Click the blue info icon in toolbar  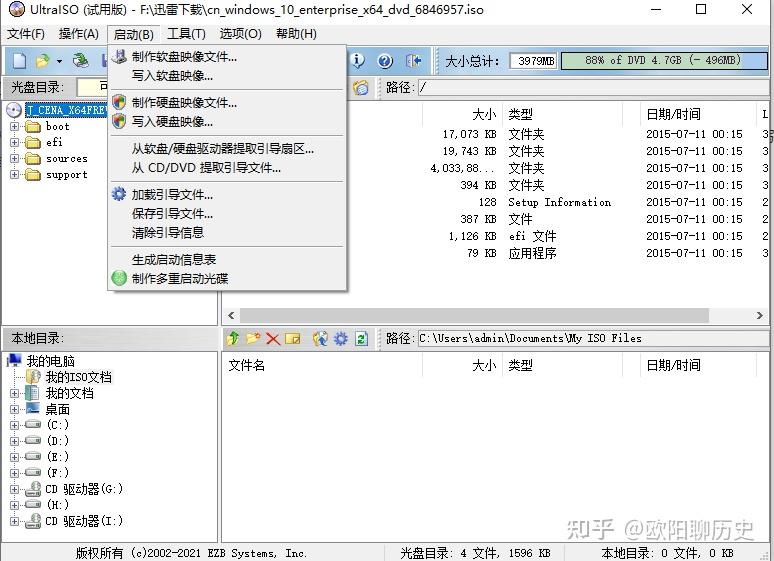point(358,61)
